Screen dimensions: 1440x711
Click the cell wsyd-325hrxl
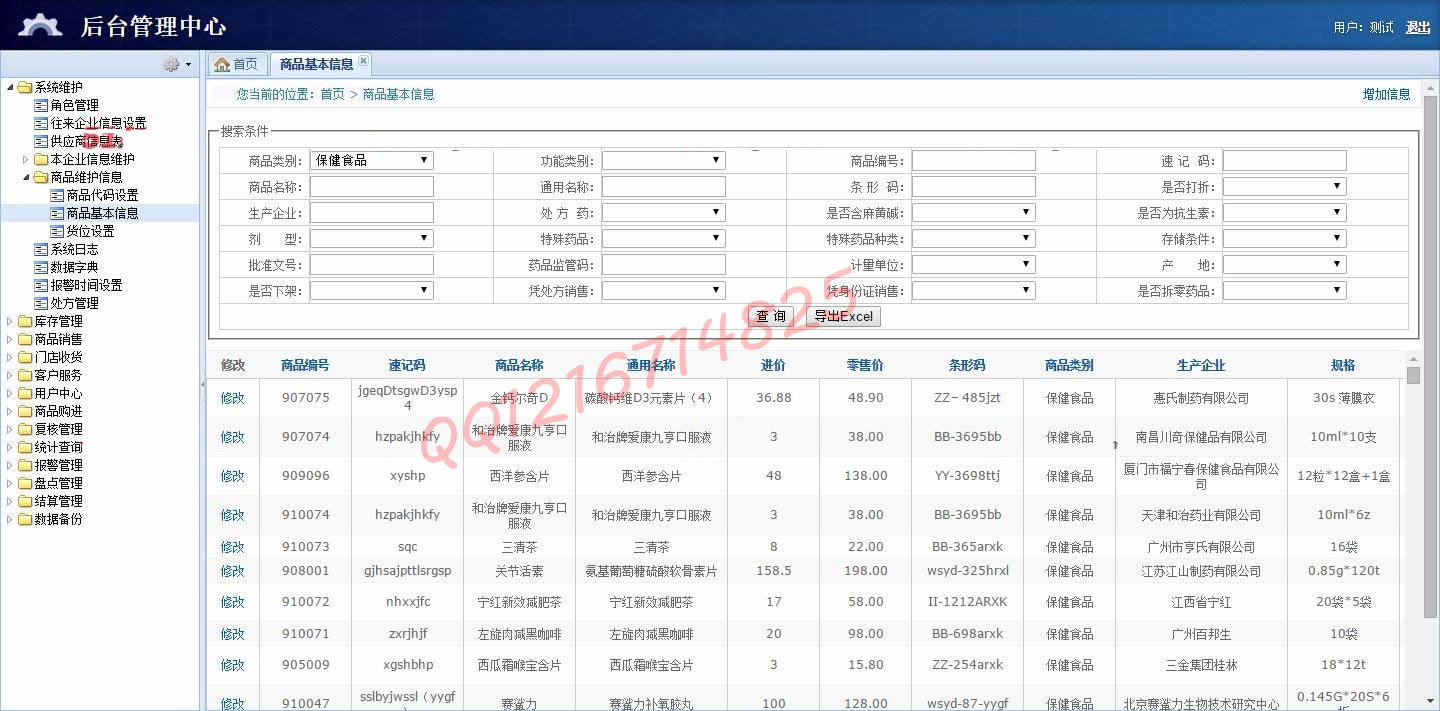967,571
